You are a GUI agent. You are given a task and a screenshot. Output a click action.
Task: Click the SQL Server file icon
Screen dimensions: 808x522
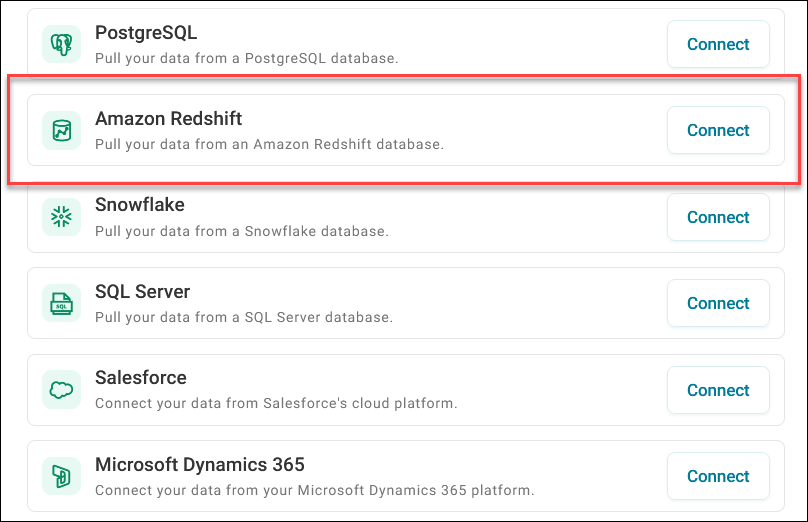click(61, 303)
